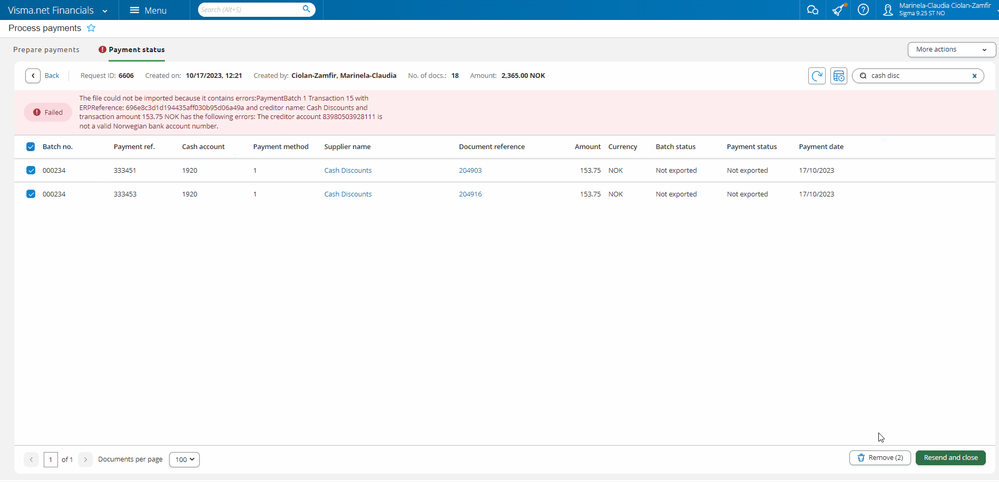Mark Process payments as favorite with star
The width and height of the screenshot is (999, 482).
pos(91,28)
